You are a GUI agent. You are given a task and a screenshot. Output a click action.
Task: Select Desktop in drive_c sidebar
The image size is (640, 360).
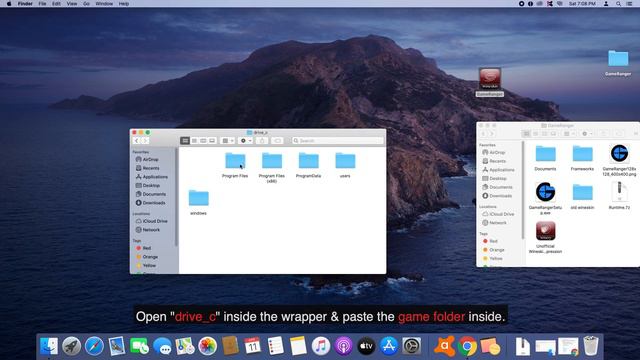coord(151,185)
